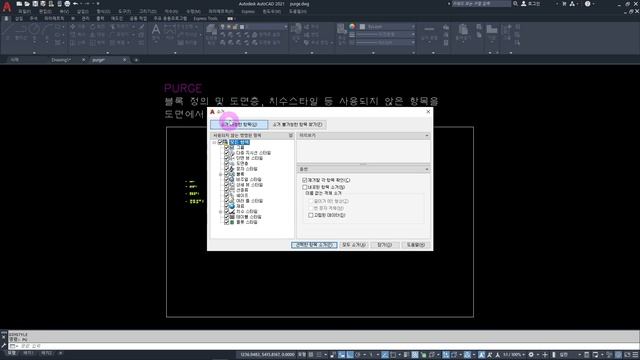
Task: Uncheck the 선종류 item checkbox
Action: tap(227, 190)
